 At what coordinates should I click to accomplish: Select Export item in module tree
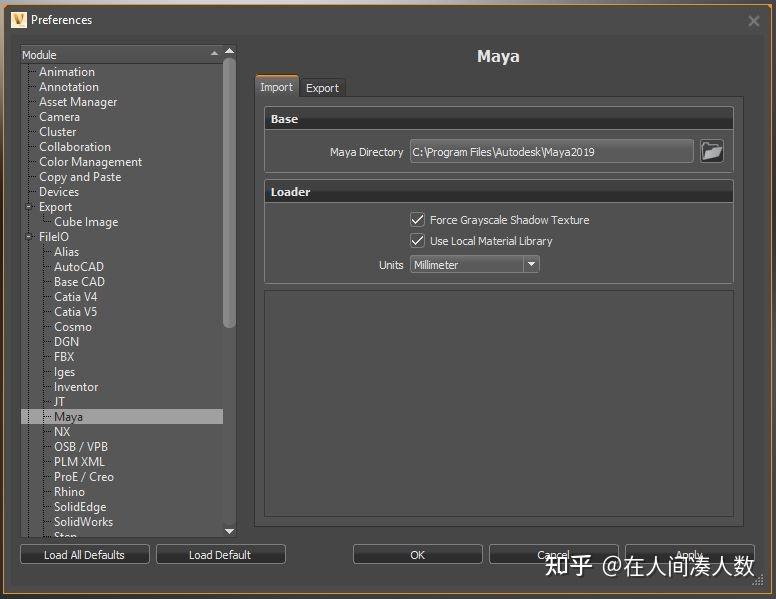click(55, 207)
